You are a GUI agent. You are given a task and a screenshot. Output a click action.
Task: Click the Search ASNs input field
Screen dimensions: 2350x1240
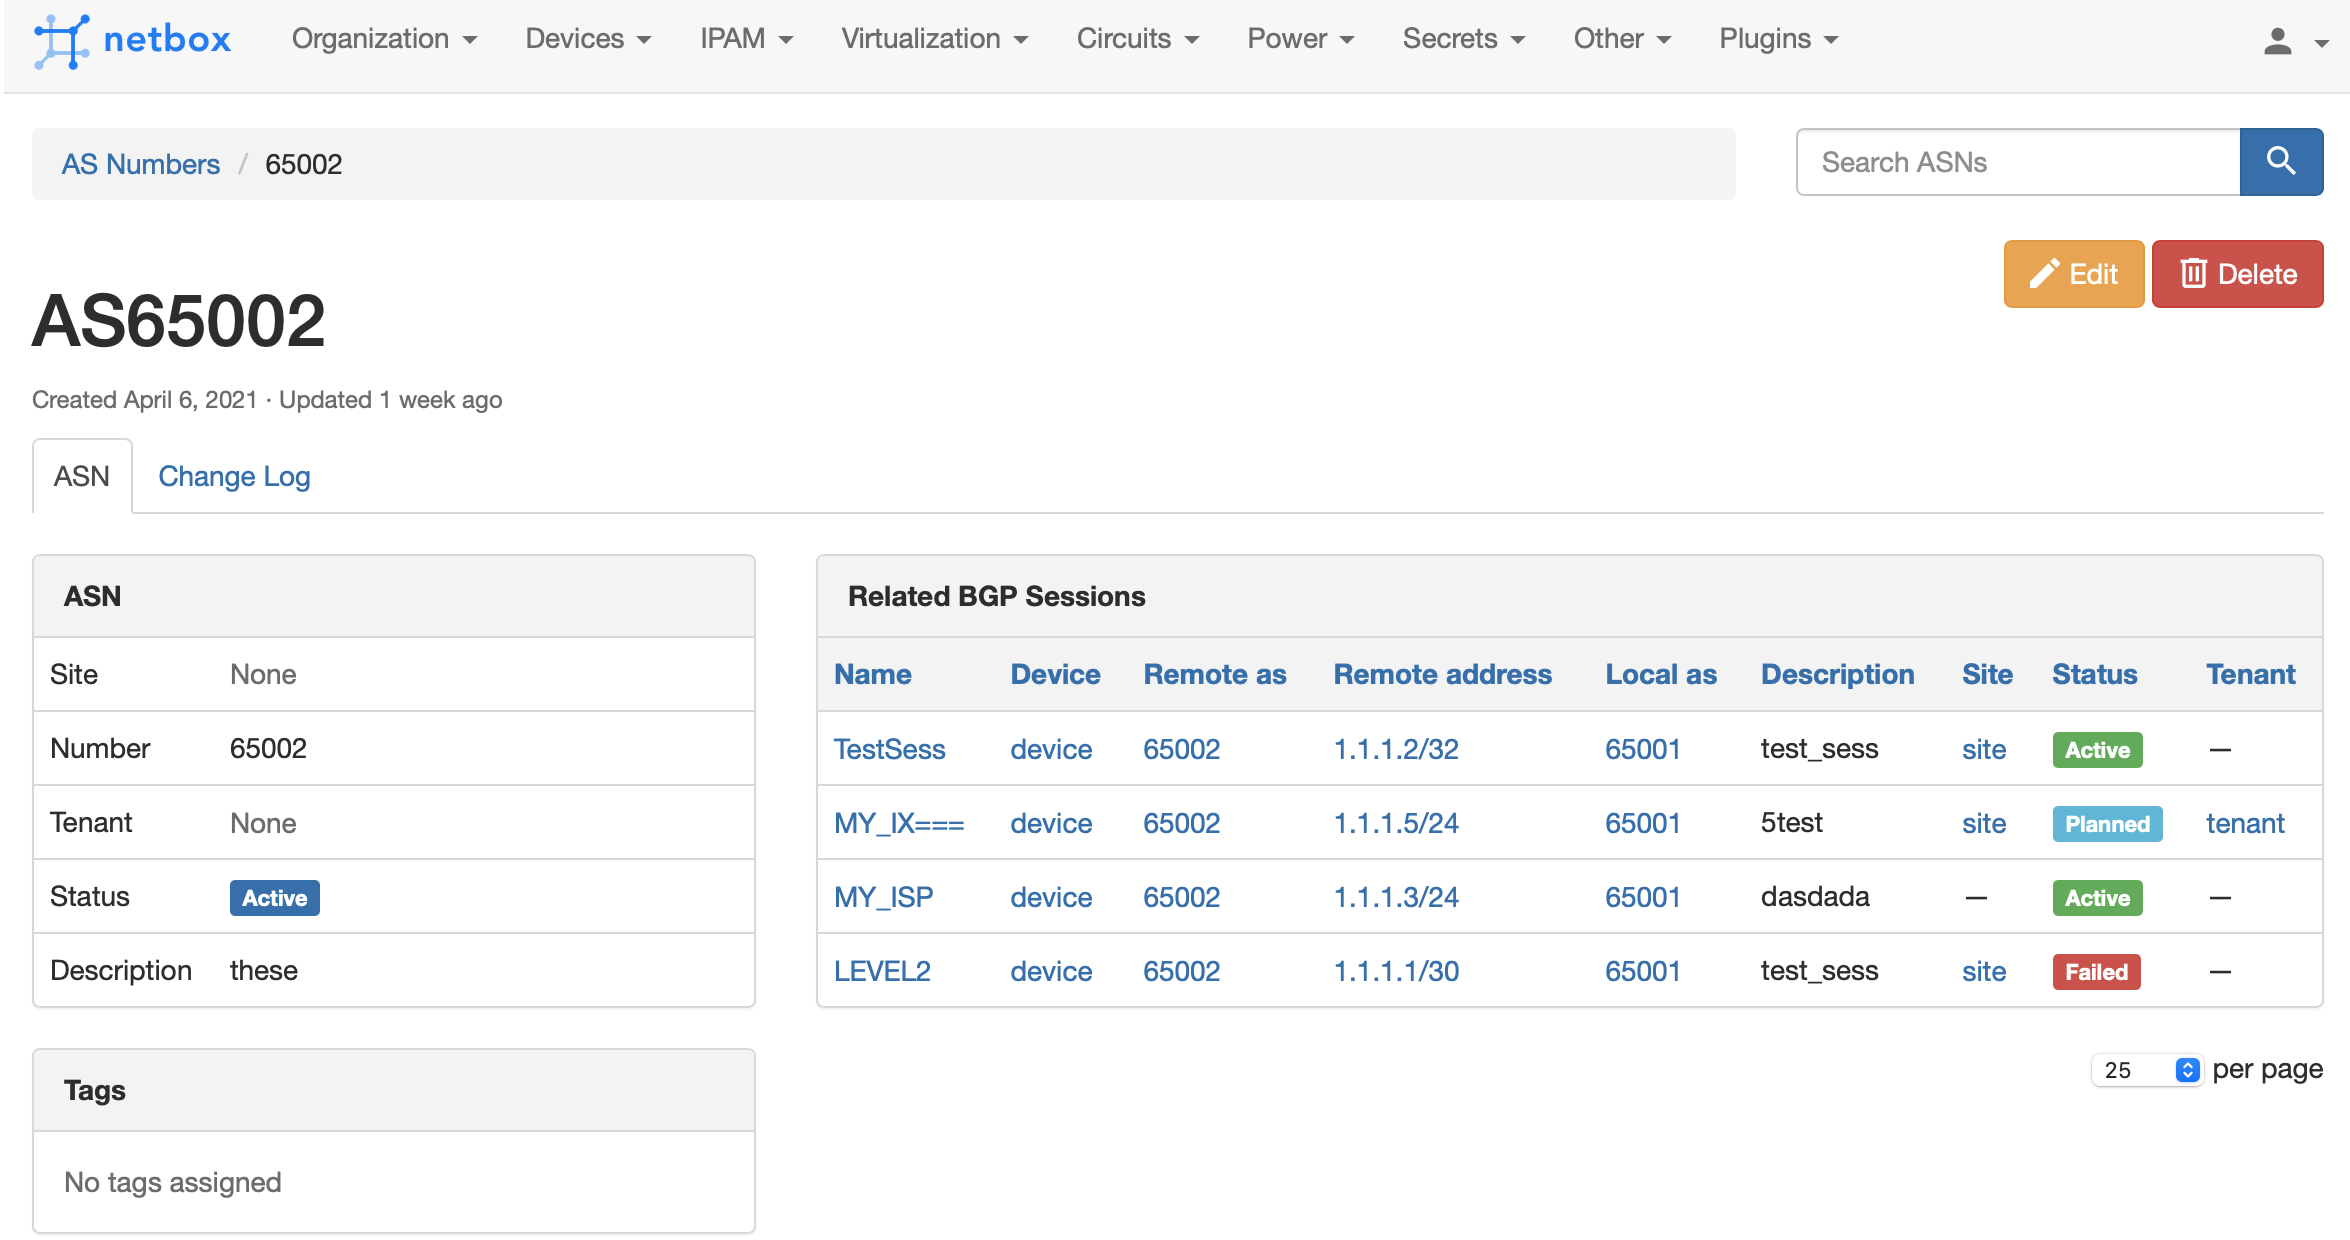coord(2018,162)
